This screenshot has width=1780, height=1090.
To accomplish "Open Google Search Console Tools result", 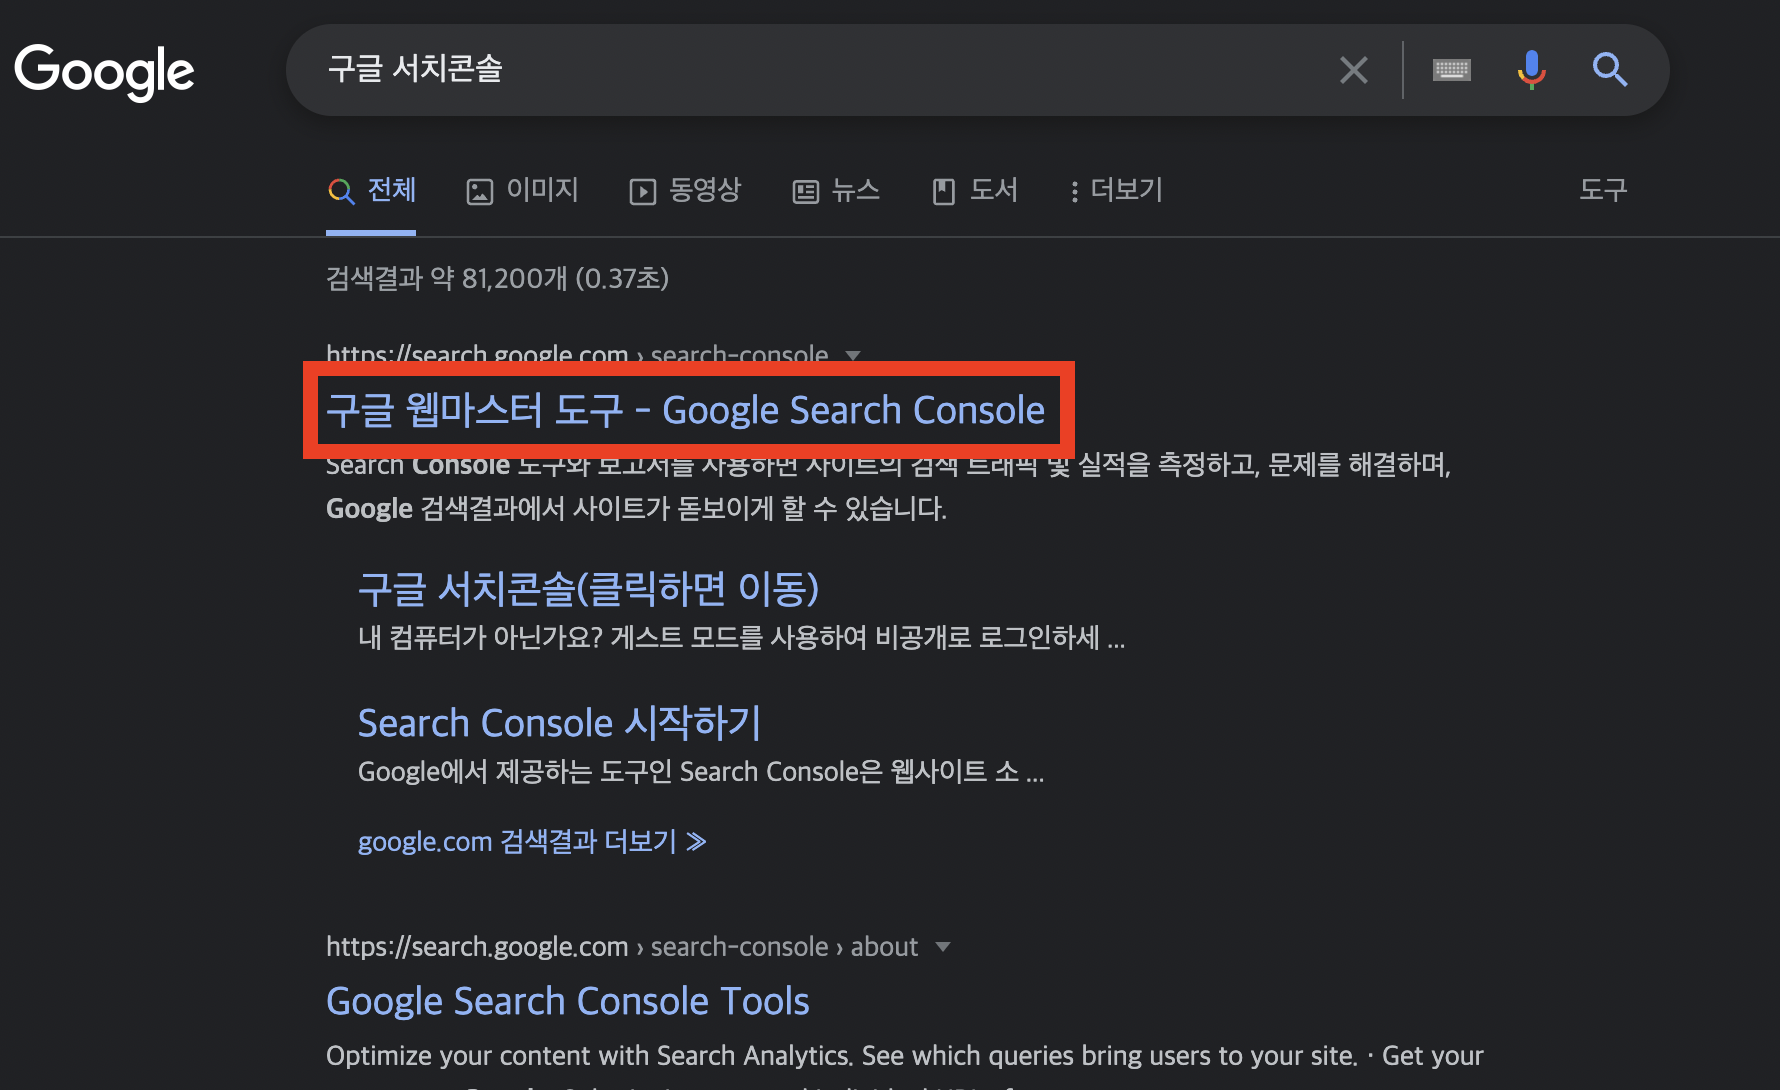I will point(568,1001).
